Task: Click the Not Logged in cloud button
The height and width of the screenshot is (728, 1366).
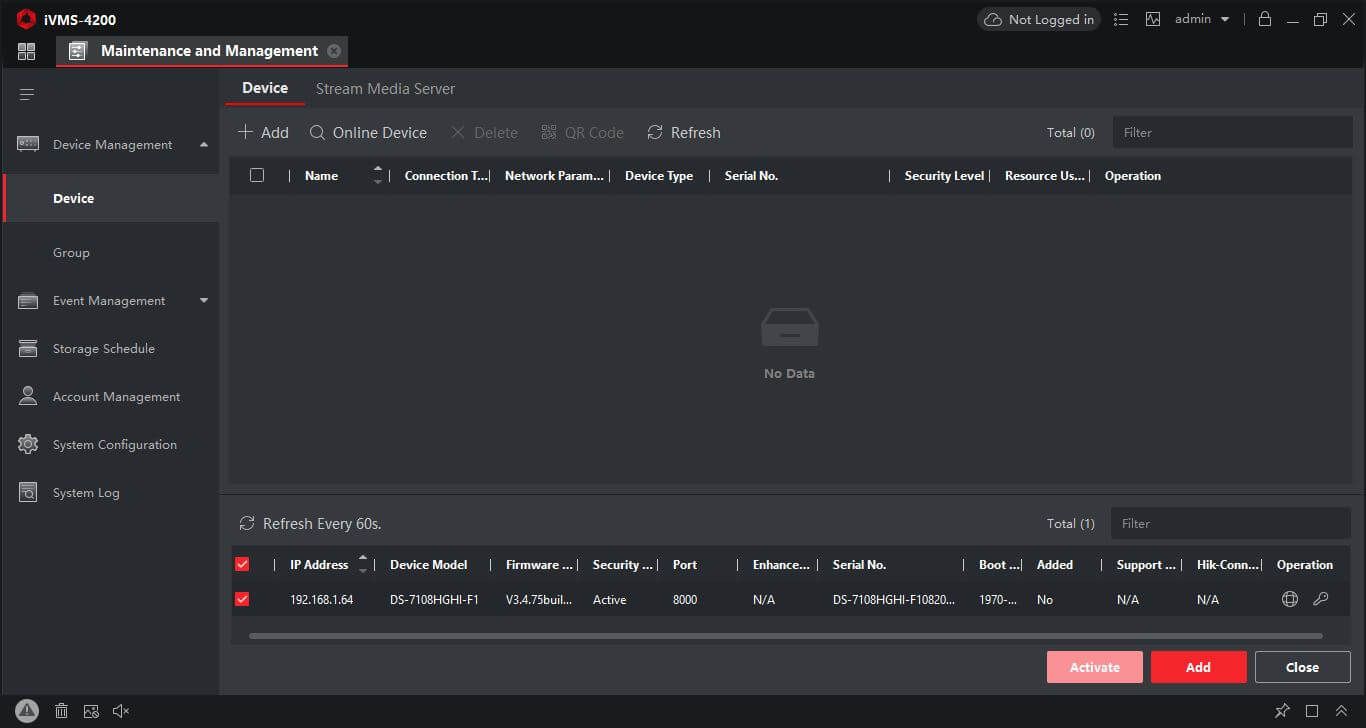Action: click(1038, 19)
